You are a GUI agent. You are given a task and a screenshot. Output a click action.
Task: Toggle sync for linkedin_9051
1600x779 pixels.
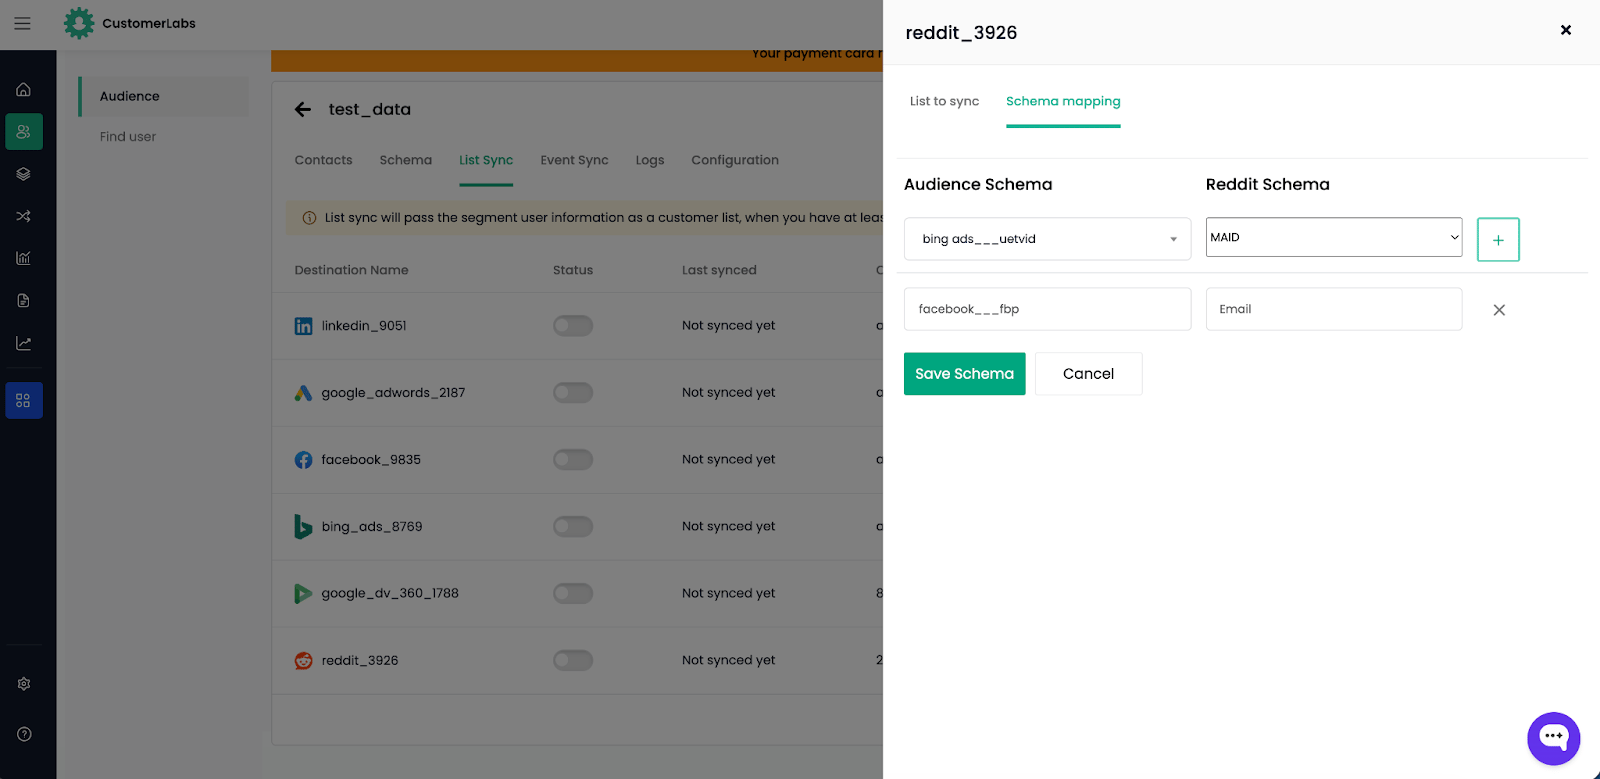click(x=573, y=326)
